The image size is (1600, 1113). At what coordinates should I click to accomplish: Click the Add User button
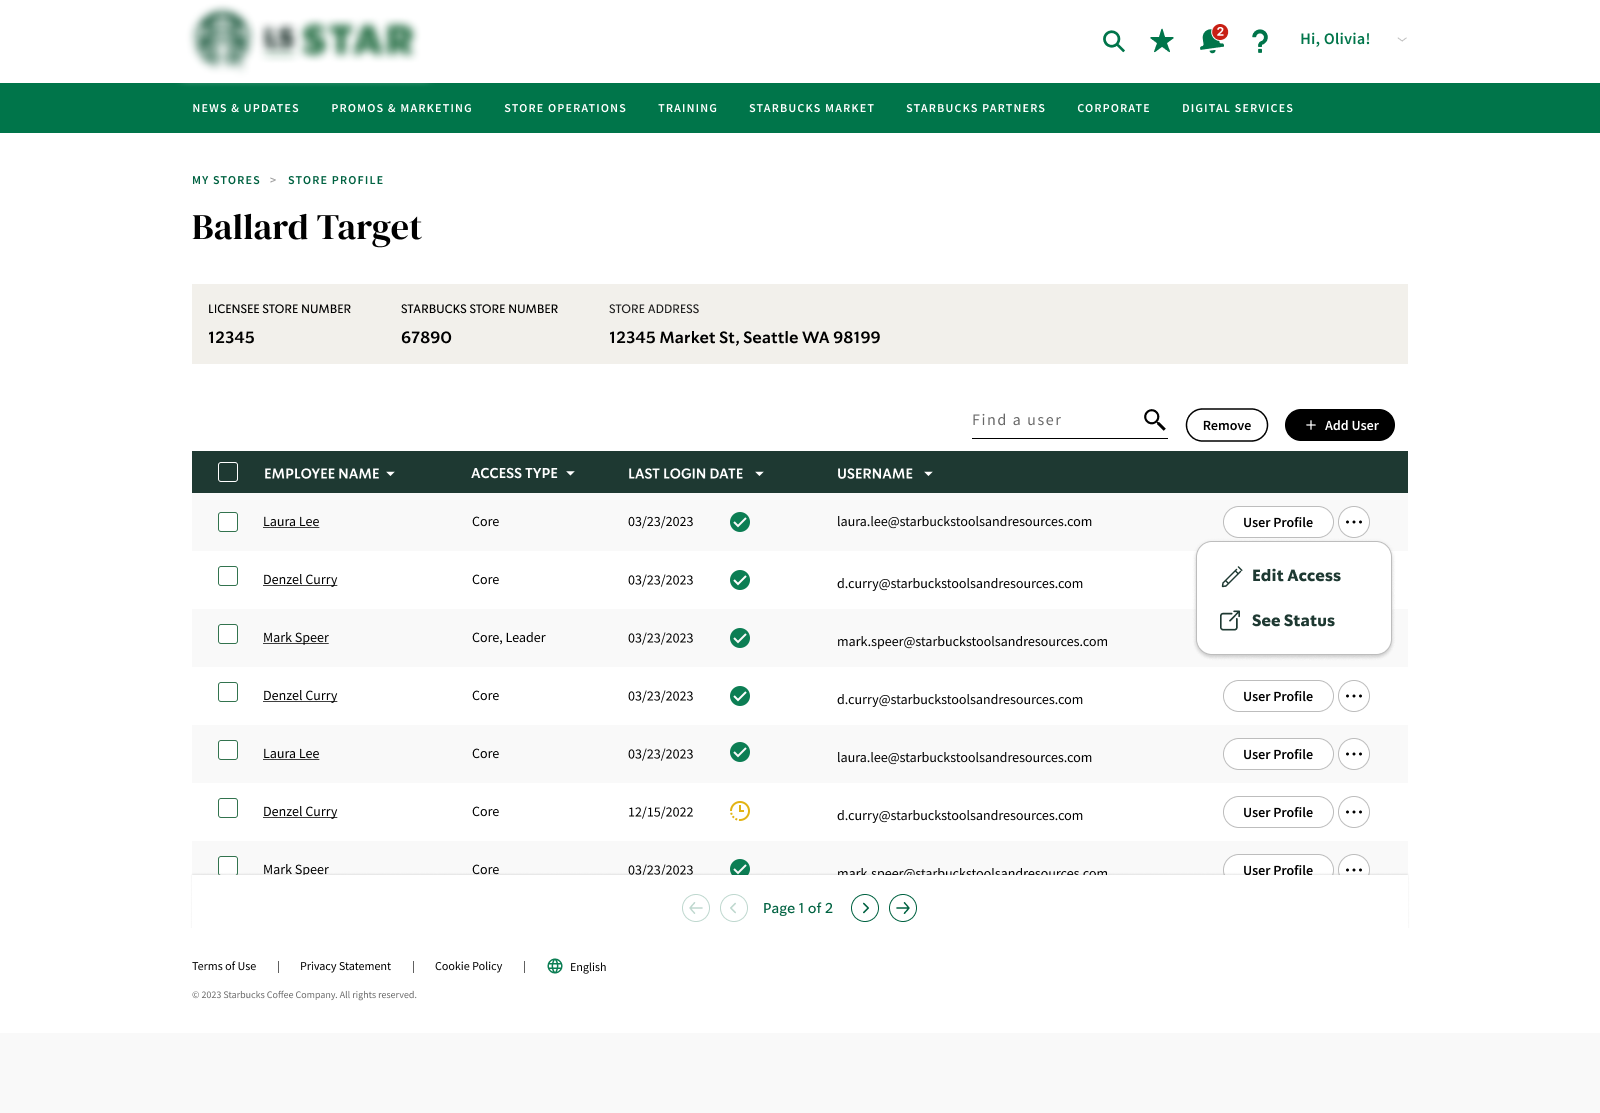coord(1340,425)
